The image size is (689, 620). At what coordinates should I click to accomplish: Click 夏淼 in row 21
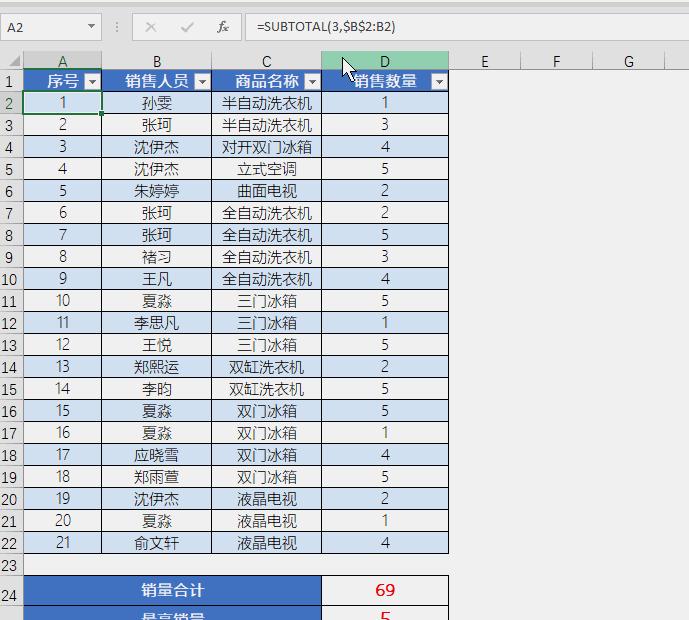coord(156,521)
